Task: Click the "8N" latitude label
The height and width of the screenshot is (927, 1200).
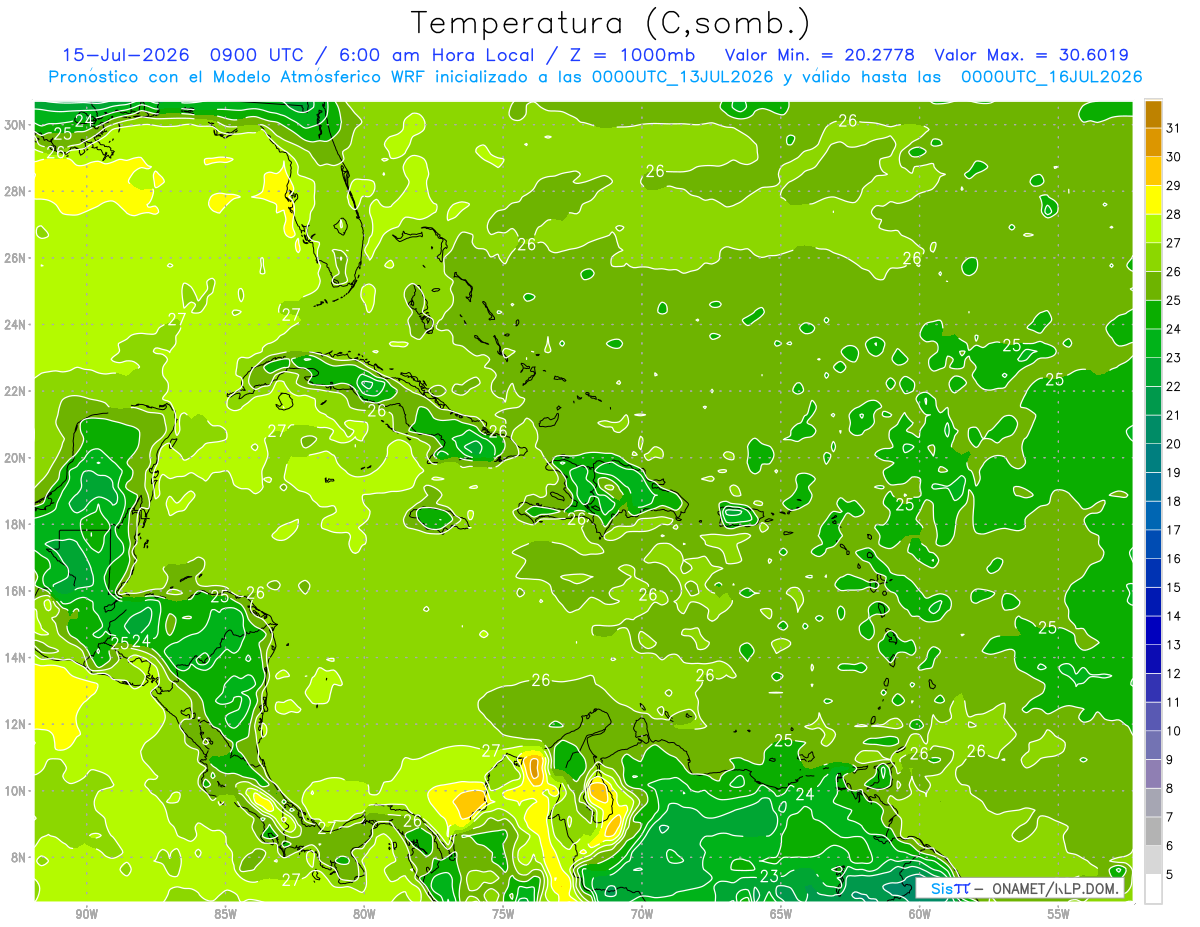Action: 20,857
